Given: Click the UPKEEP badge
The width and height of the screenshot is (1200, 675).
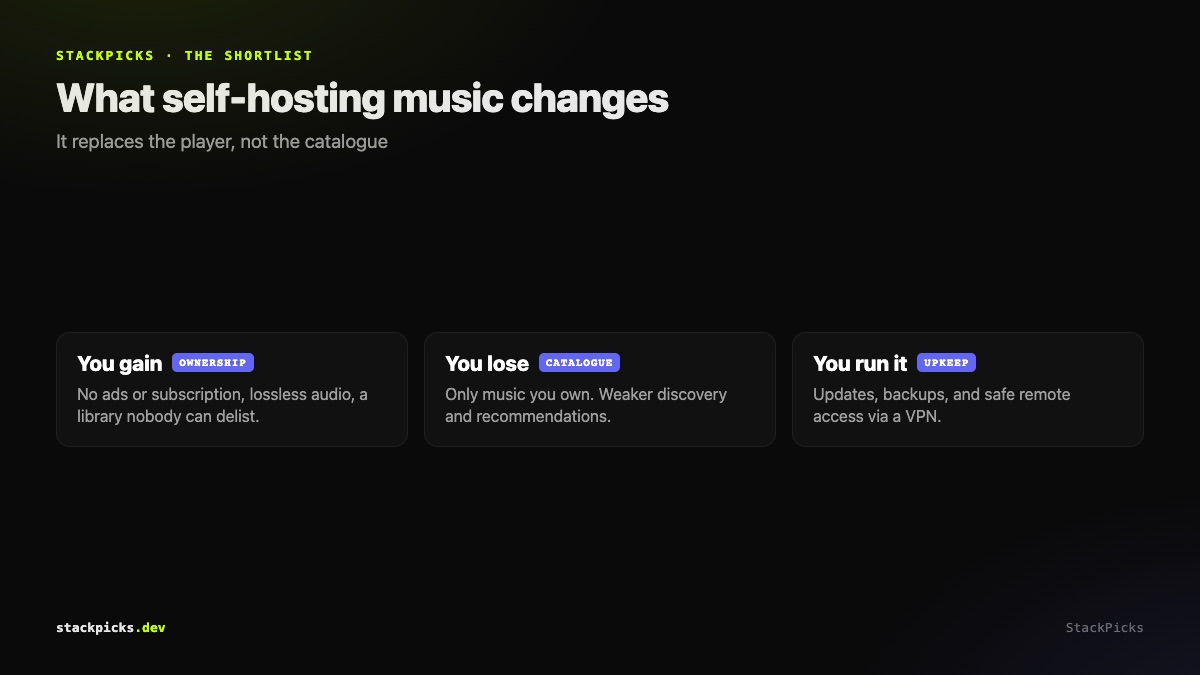Looking at the screenshot, I should pos(946,363).
